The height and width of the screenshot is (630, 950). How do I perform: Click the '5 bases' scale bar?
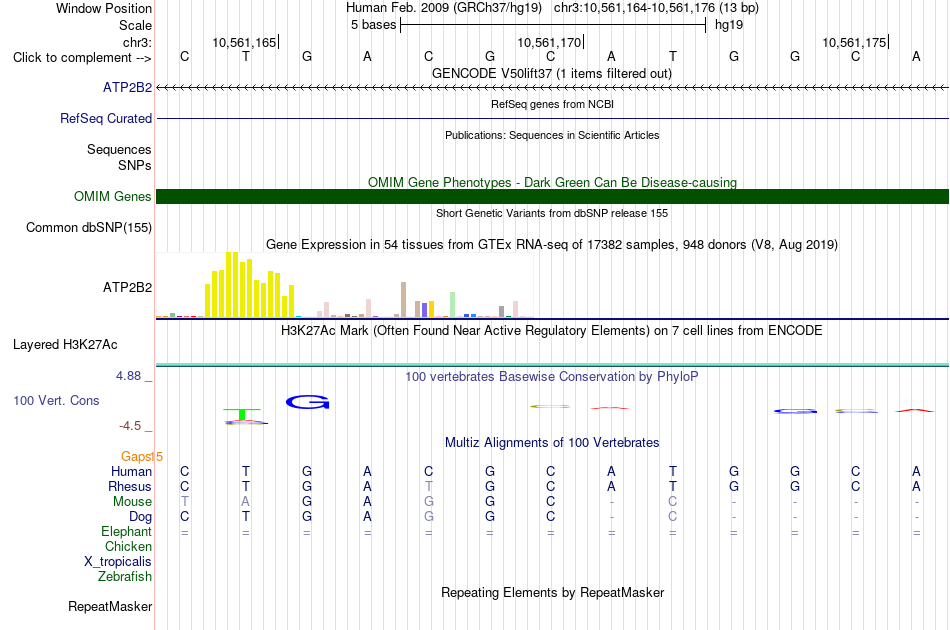click(553, 25)
